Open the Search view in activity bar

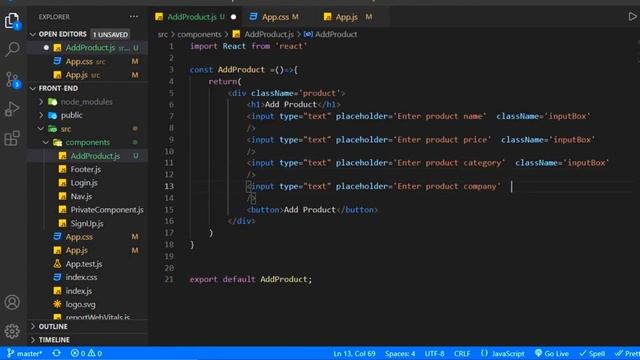click(12, 49)
